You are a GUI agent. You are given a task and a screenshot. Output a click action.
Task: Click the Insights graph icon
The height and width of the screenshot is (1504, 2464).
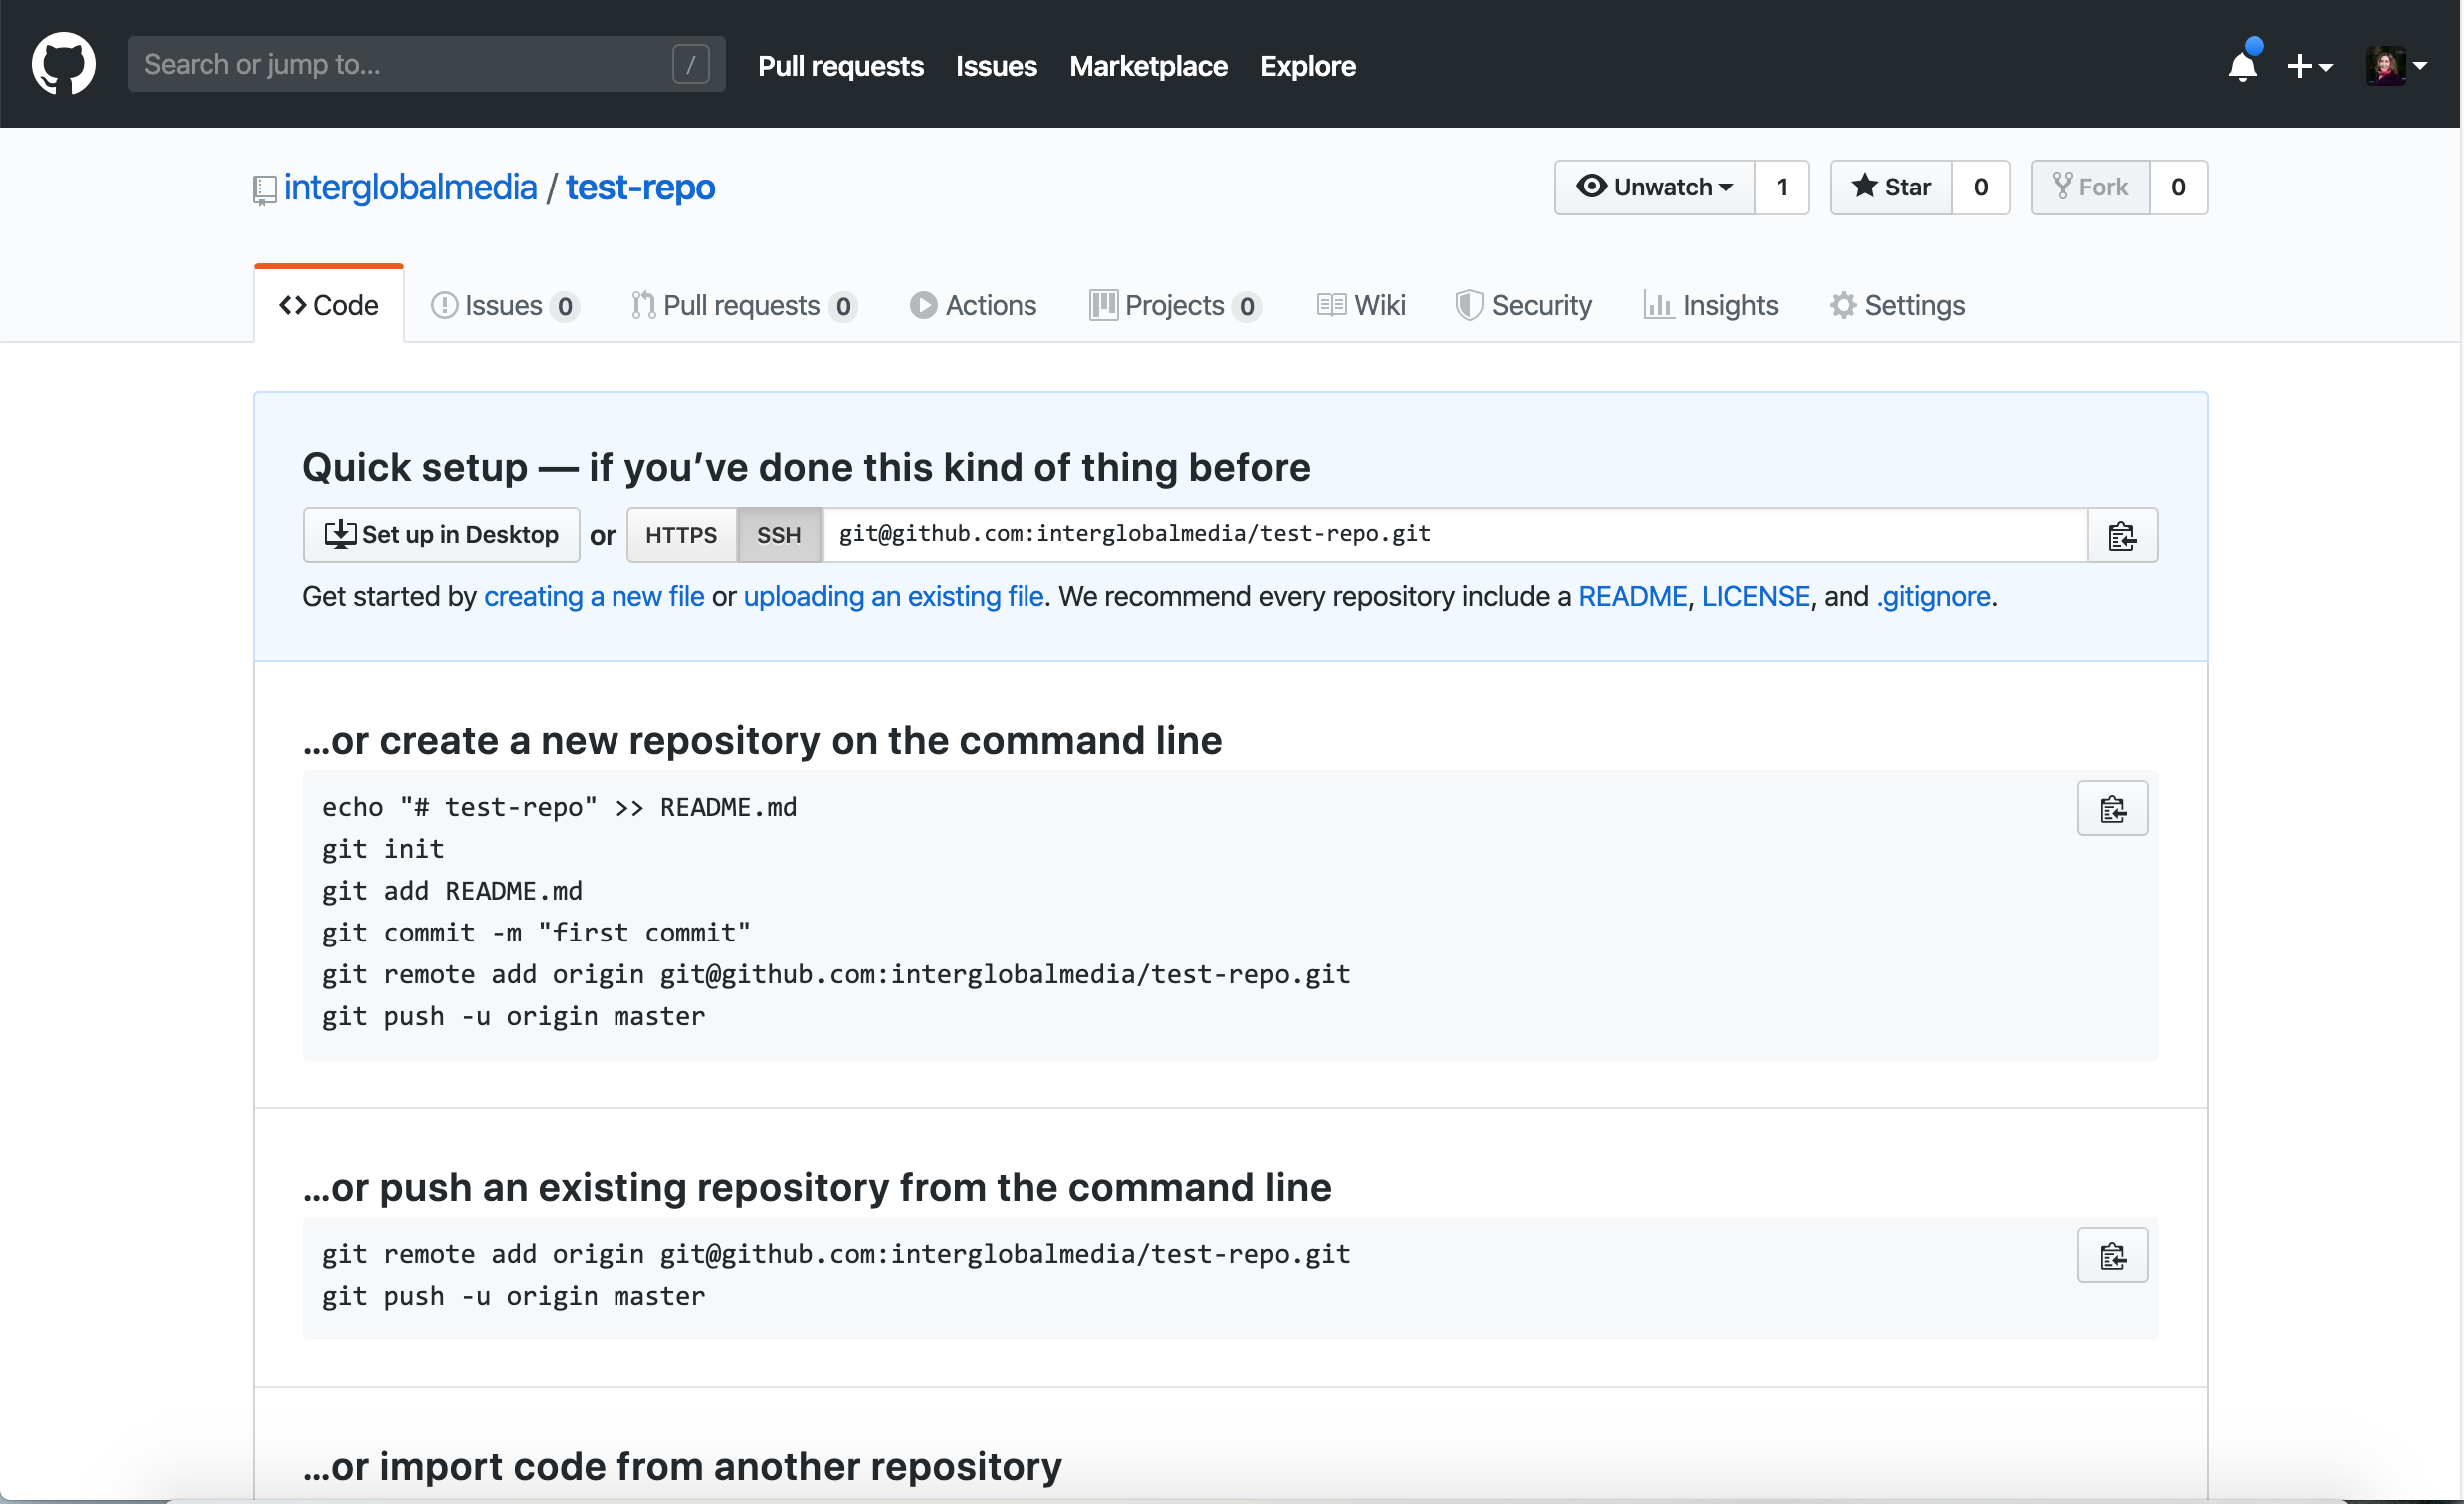point(1658,305)
